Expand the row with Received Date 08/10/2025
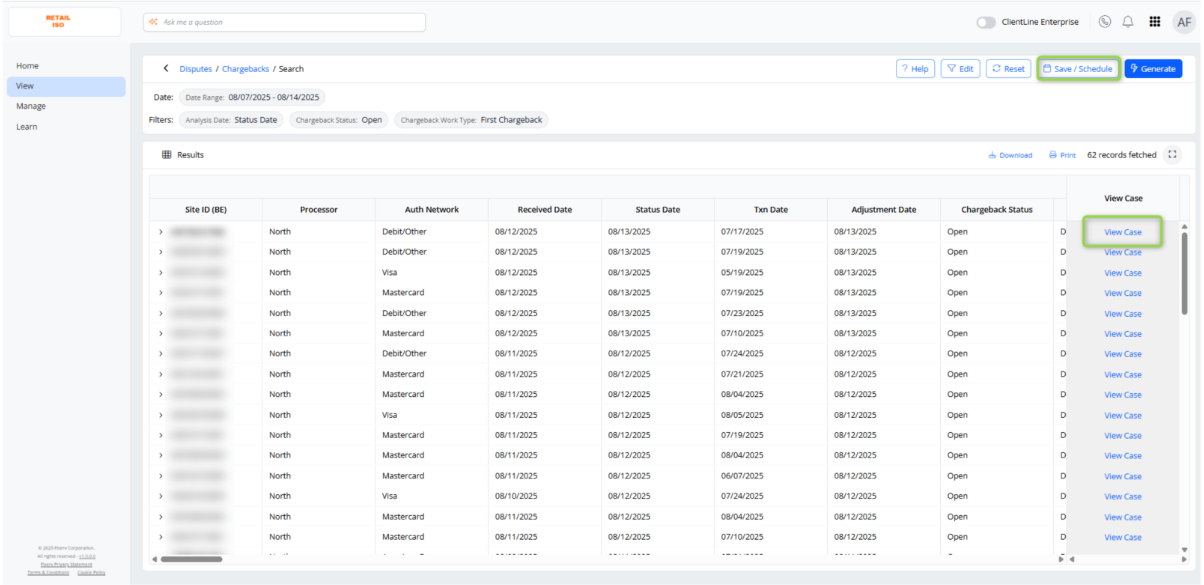The image size is (1204, 585). coord(160,496)
